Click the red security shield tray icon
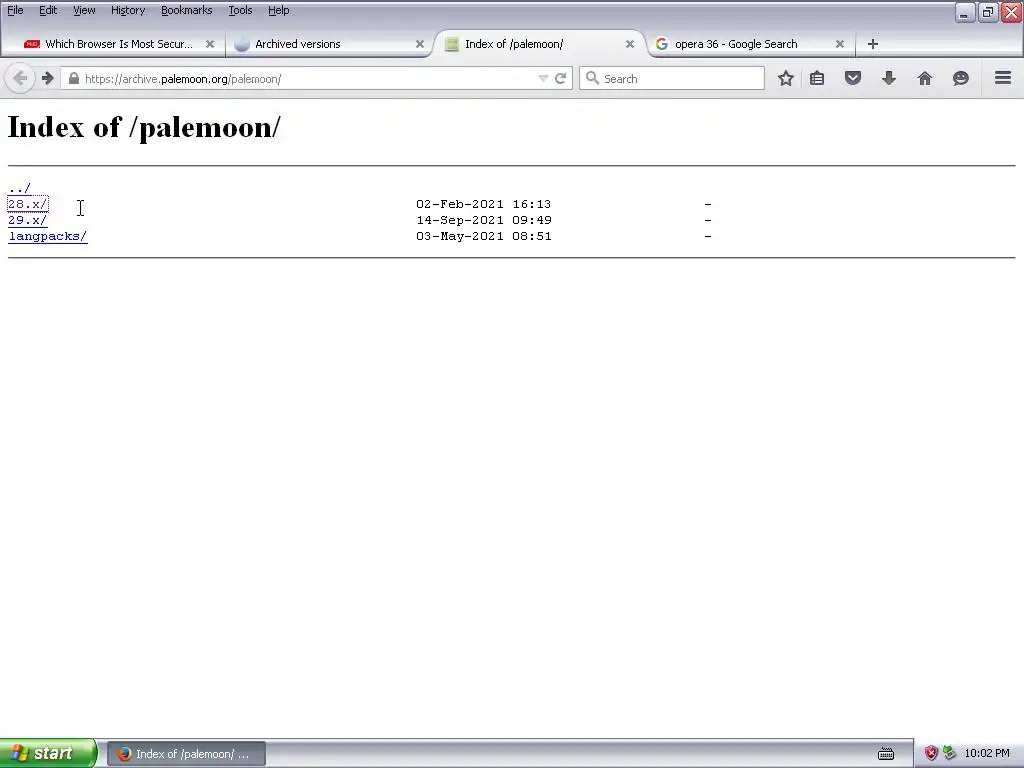The width and height of the screenshot is (1024, 768). (931, 754)
